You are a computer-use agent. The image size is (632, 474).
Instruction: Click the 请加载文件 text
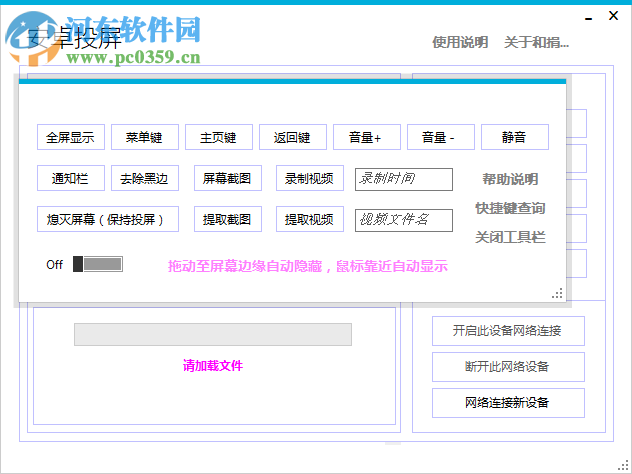click(x=213, y=366)
